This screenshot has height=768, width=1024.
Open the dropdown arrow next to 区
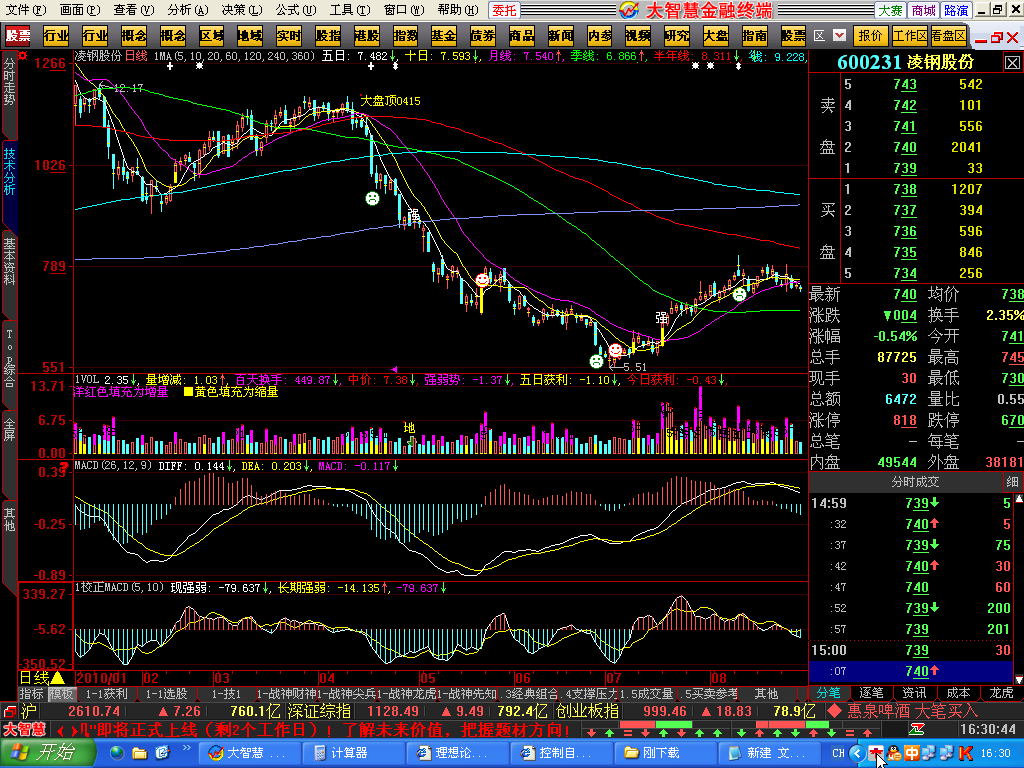(840, 35)
